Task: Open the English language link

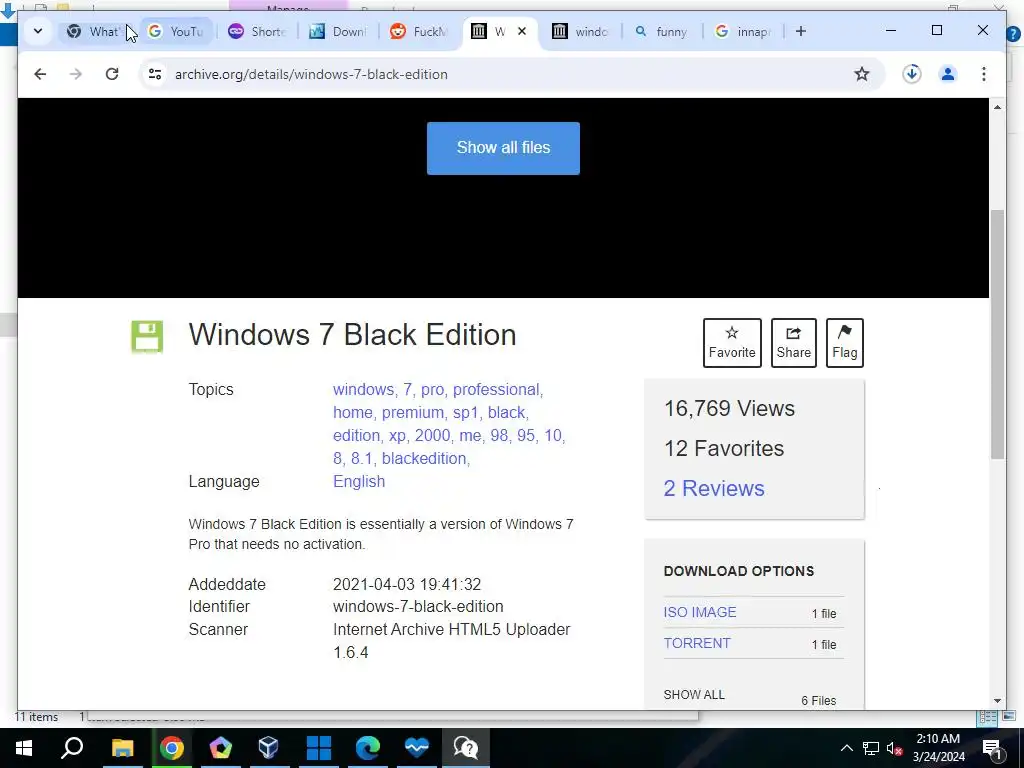Action: point(359,481)
